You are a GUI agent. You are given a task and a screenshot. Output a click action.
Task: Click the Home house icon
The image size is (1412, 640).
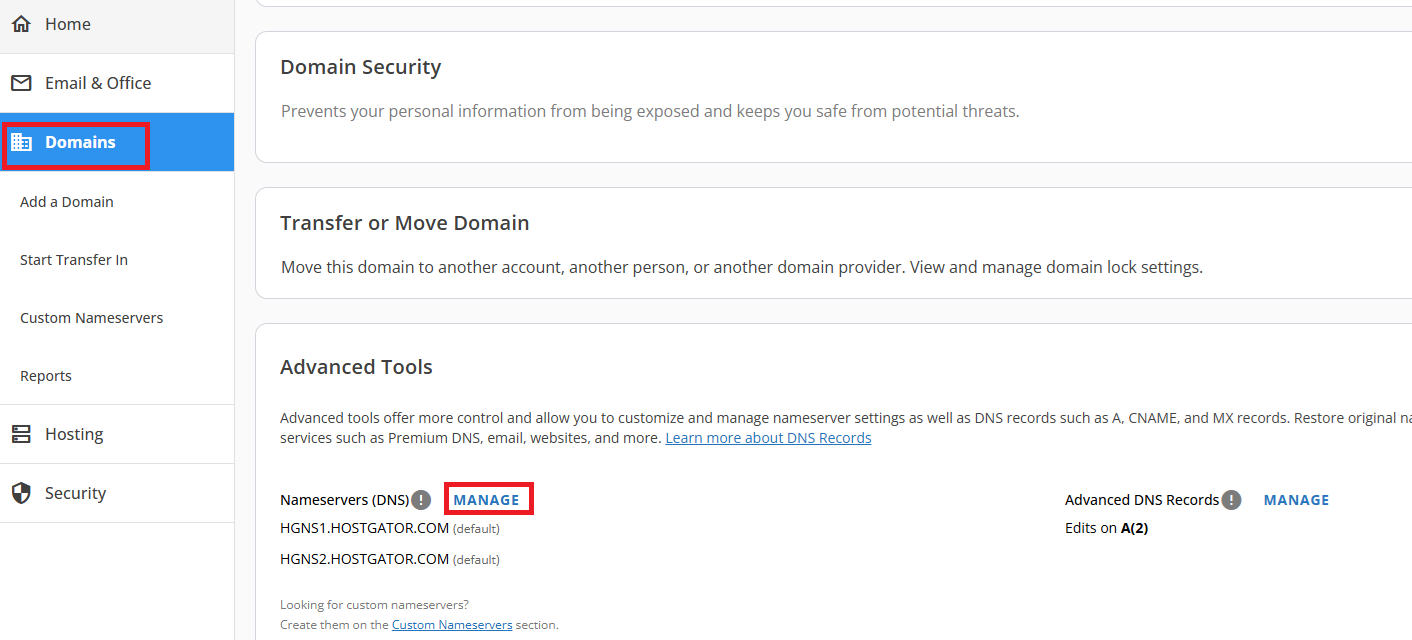(x=21, y=24)
